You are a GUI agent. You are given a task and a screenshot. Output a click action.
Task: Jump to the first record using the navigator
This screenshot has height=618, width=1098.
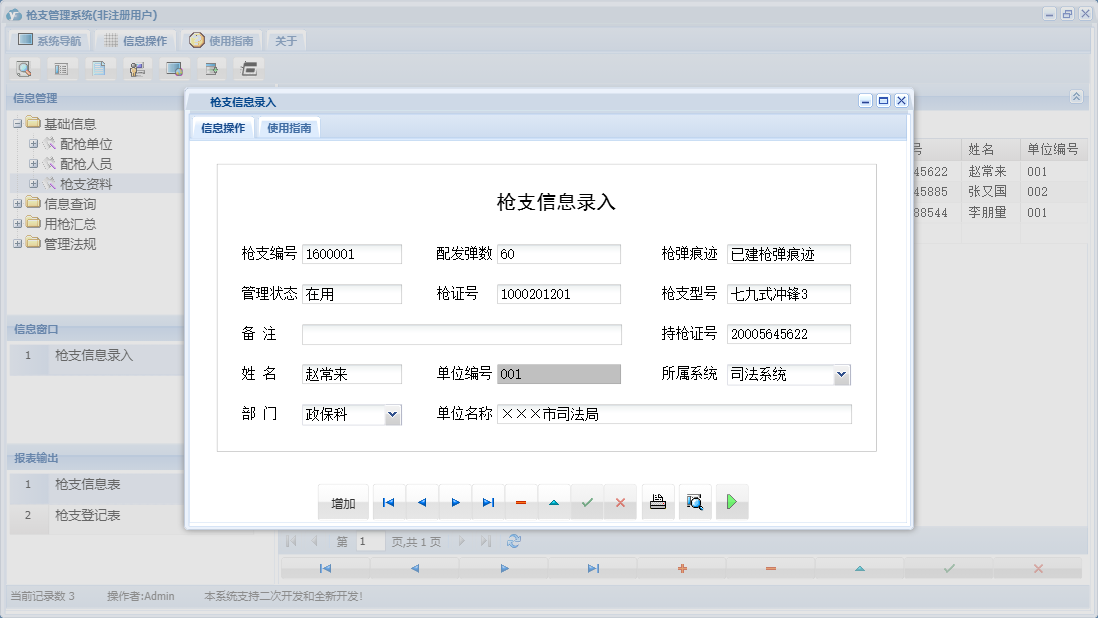[388, 502]
